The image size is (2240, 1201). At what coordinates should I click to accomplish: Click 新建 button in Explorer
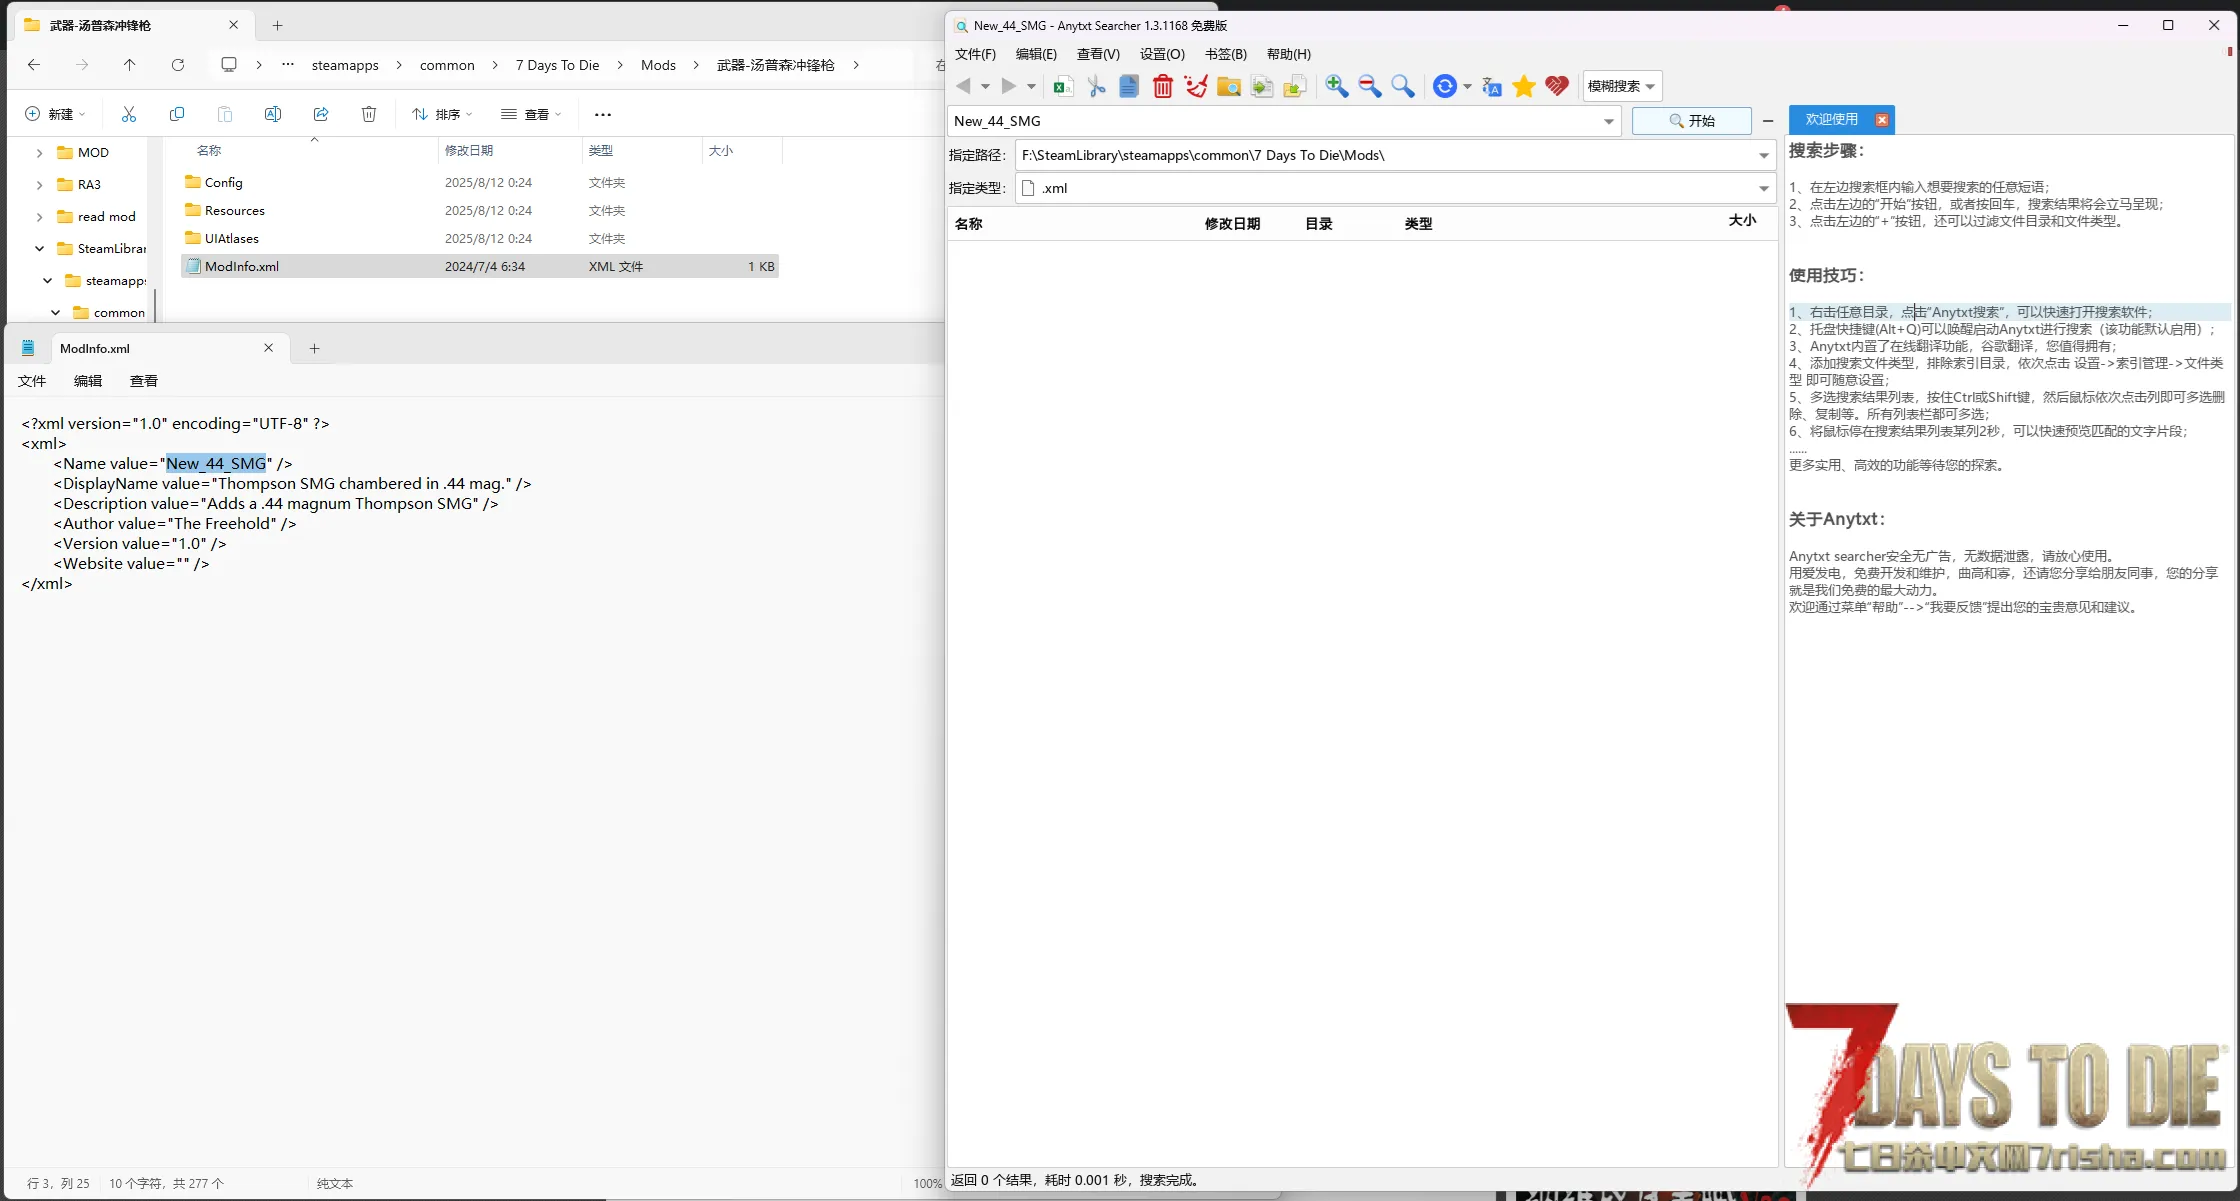55,114
